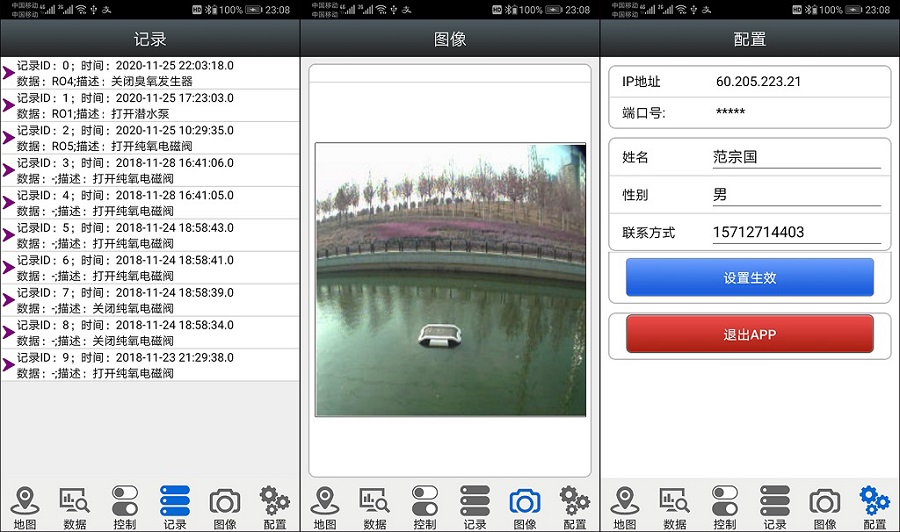Screen dimensions: 900x532
Task: Click the 联系方式 phone number field
Action: click(795, 232)
